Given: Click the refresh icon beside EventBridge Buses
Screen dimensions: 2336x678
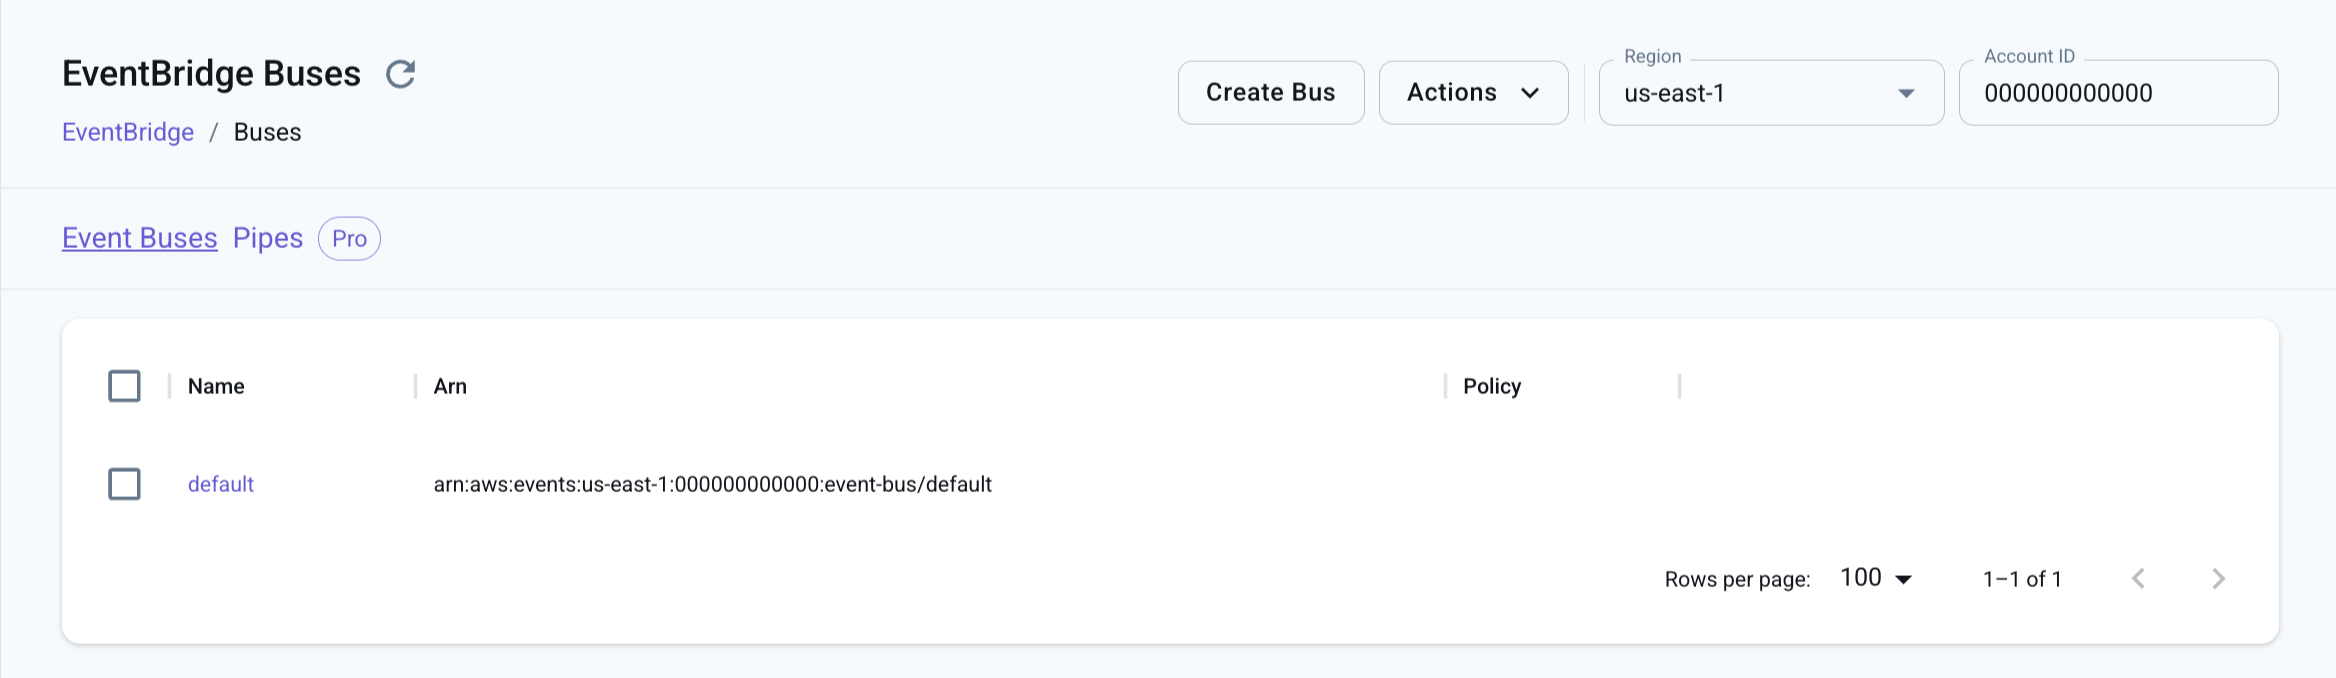Looking at the screenshot, I should [x=400, y=74].
